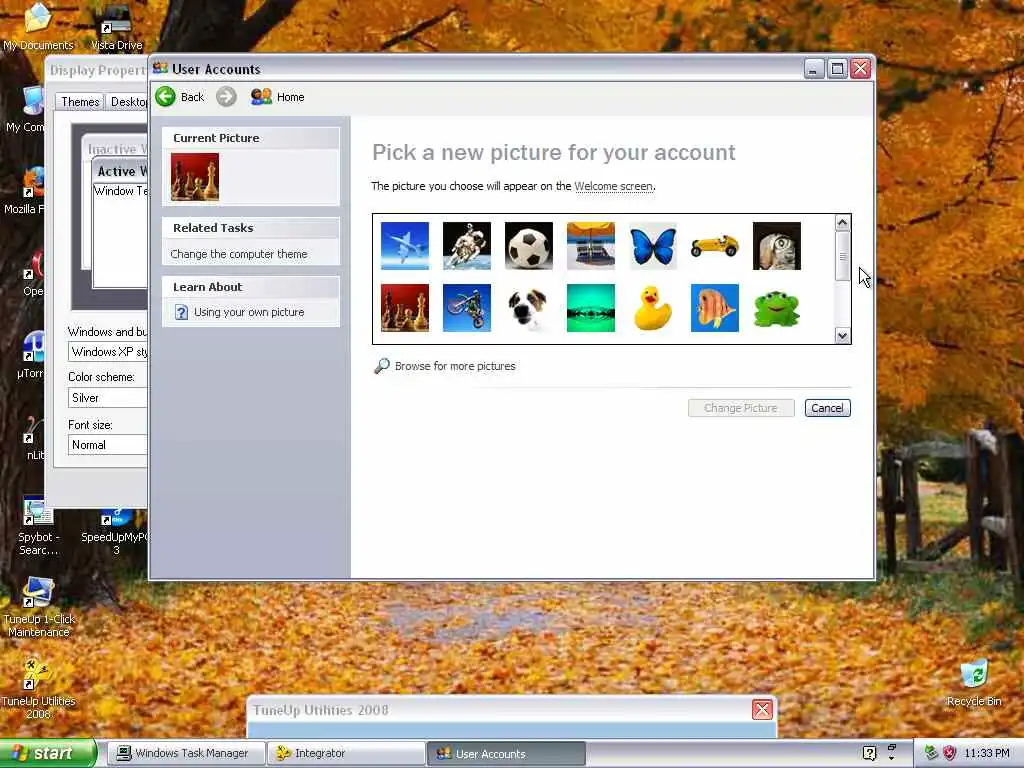Select the green frog picture
This screenshot has width=1024, height=768.
tap(777, 308)
